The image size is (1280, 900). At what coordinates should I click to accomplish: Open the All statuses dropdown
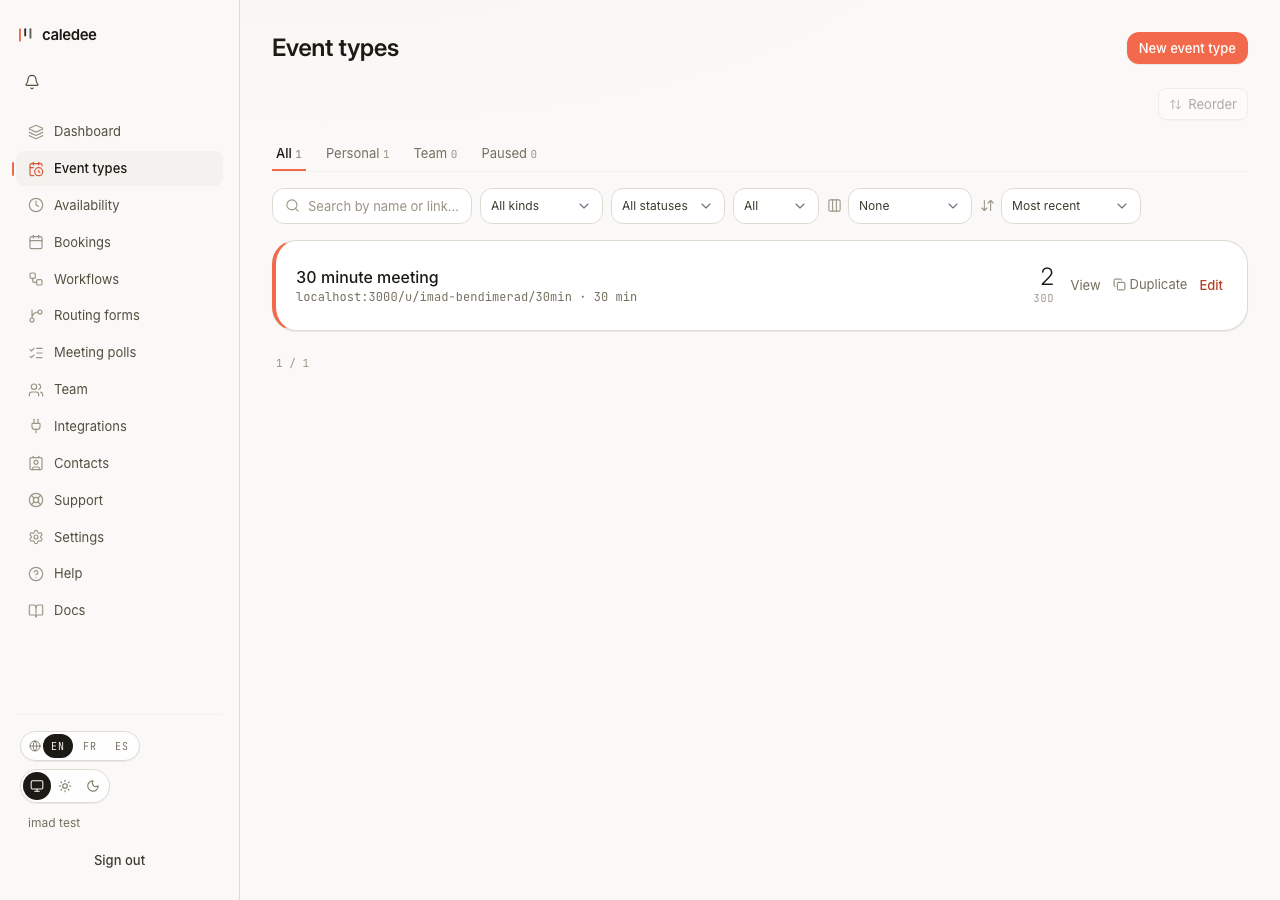(x=668, y=205)
